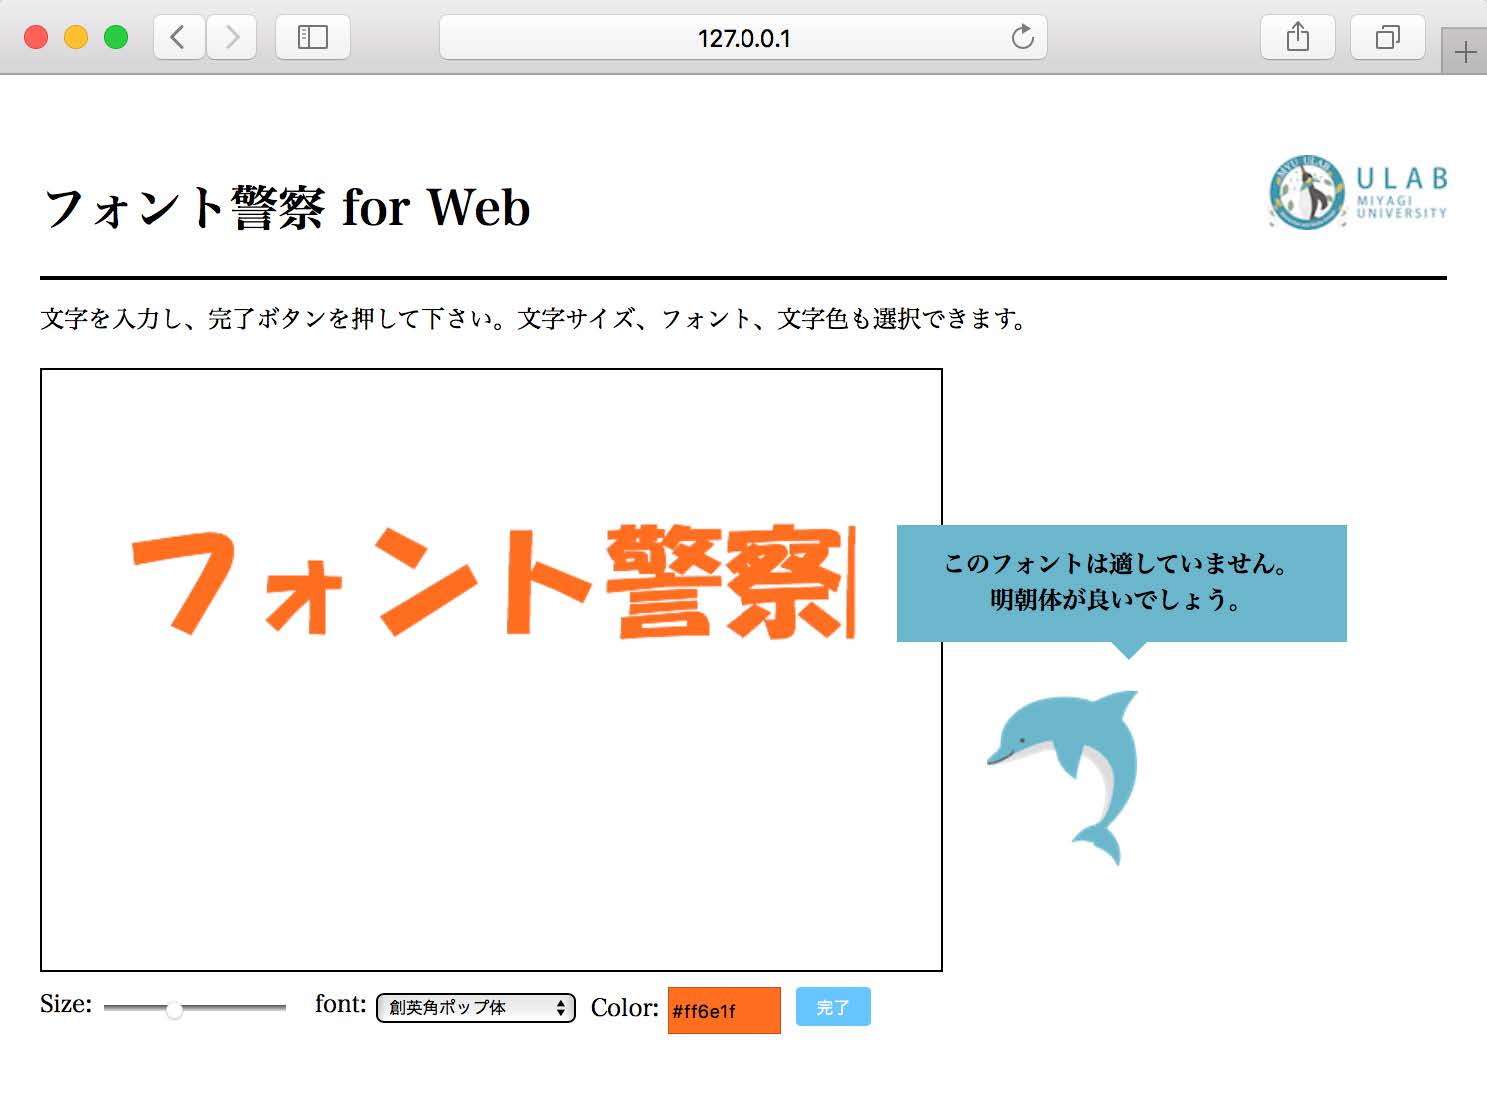Show all tabs overview icon
1487x1116 pixels.
click(1387, 38)
